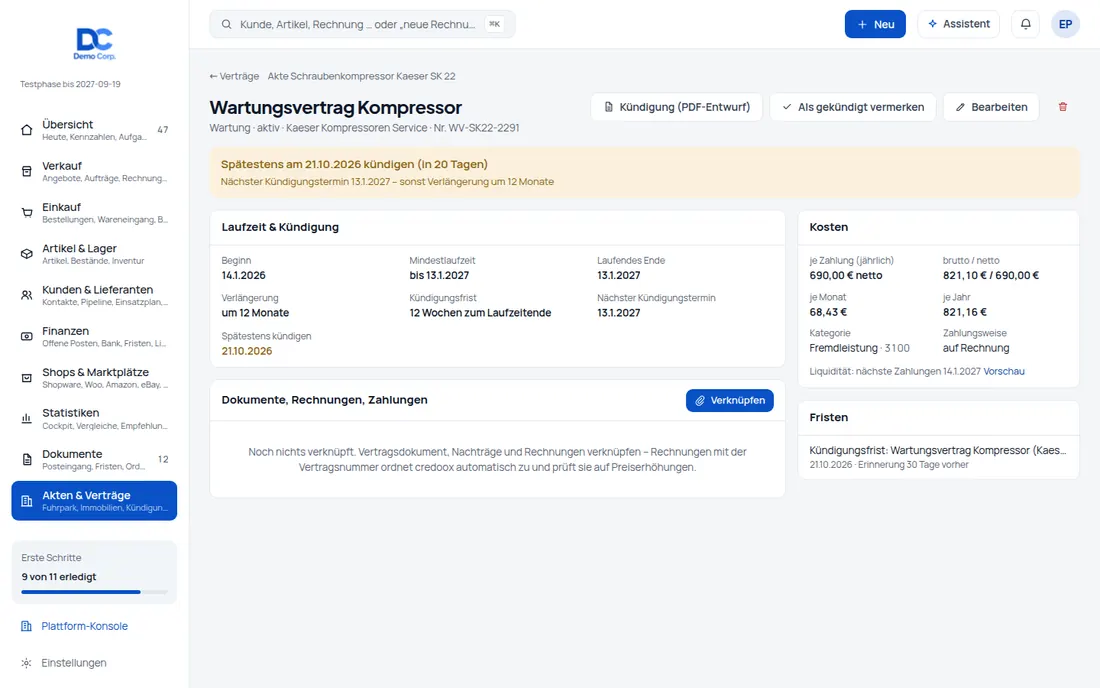1100x688 pixels.
Task: Click the Verknüpfen button
Action: (x=730, y=400)
